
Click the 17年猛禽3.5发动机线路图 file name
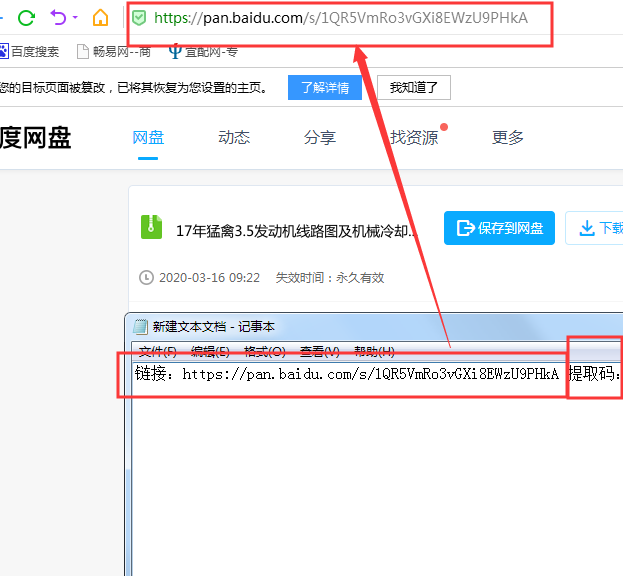296,231
